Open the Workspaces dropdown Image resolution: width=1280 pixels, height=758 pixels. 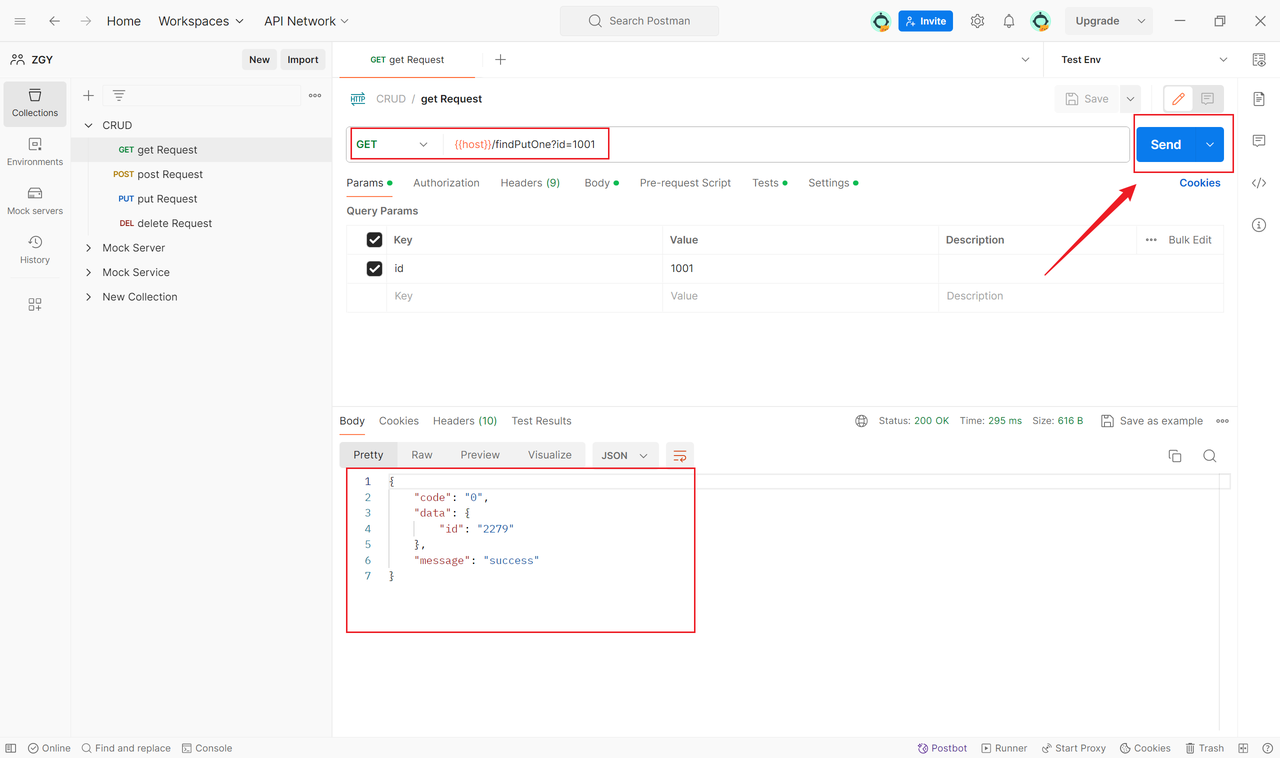tap(201, 21)
